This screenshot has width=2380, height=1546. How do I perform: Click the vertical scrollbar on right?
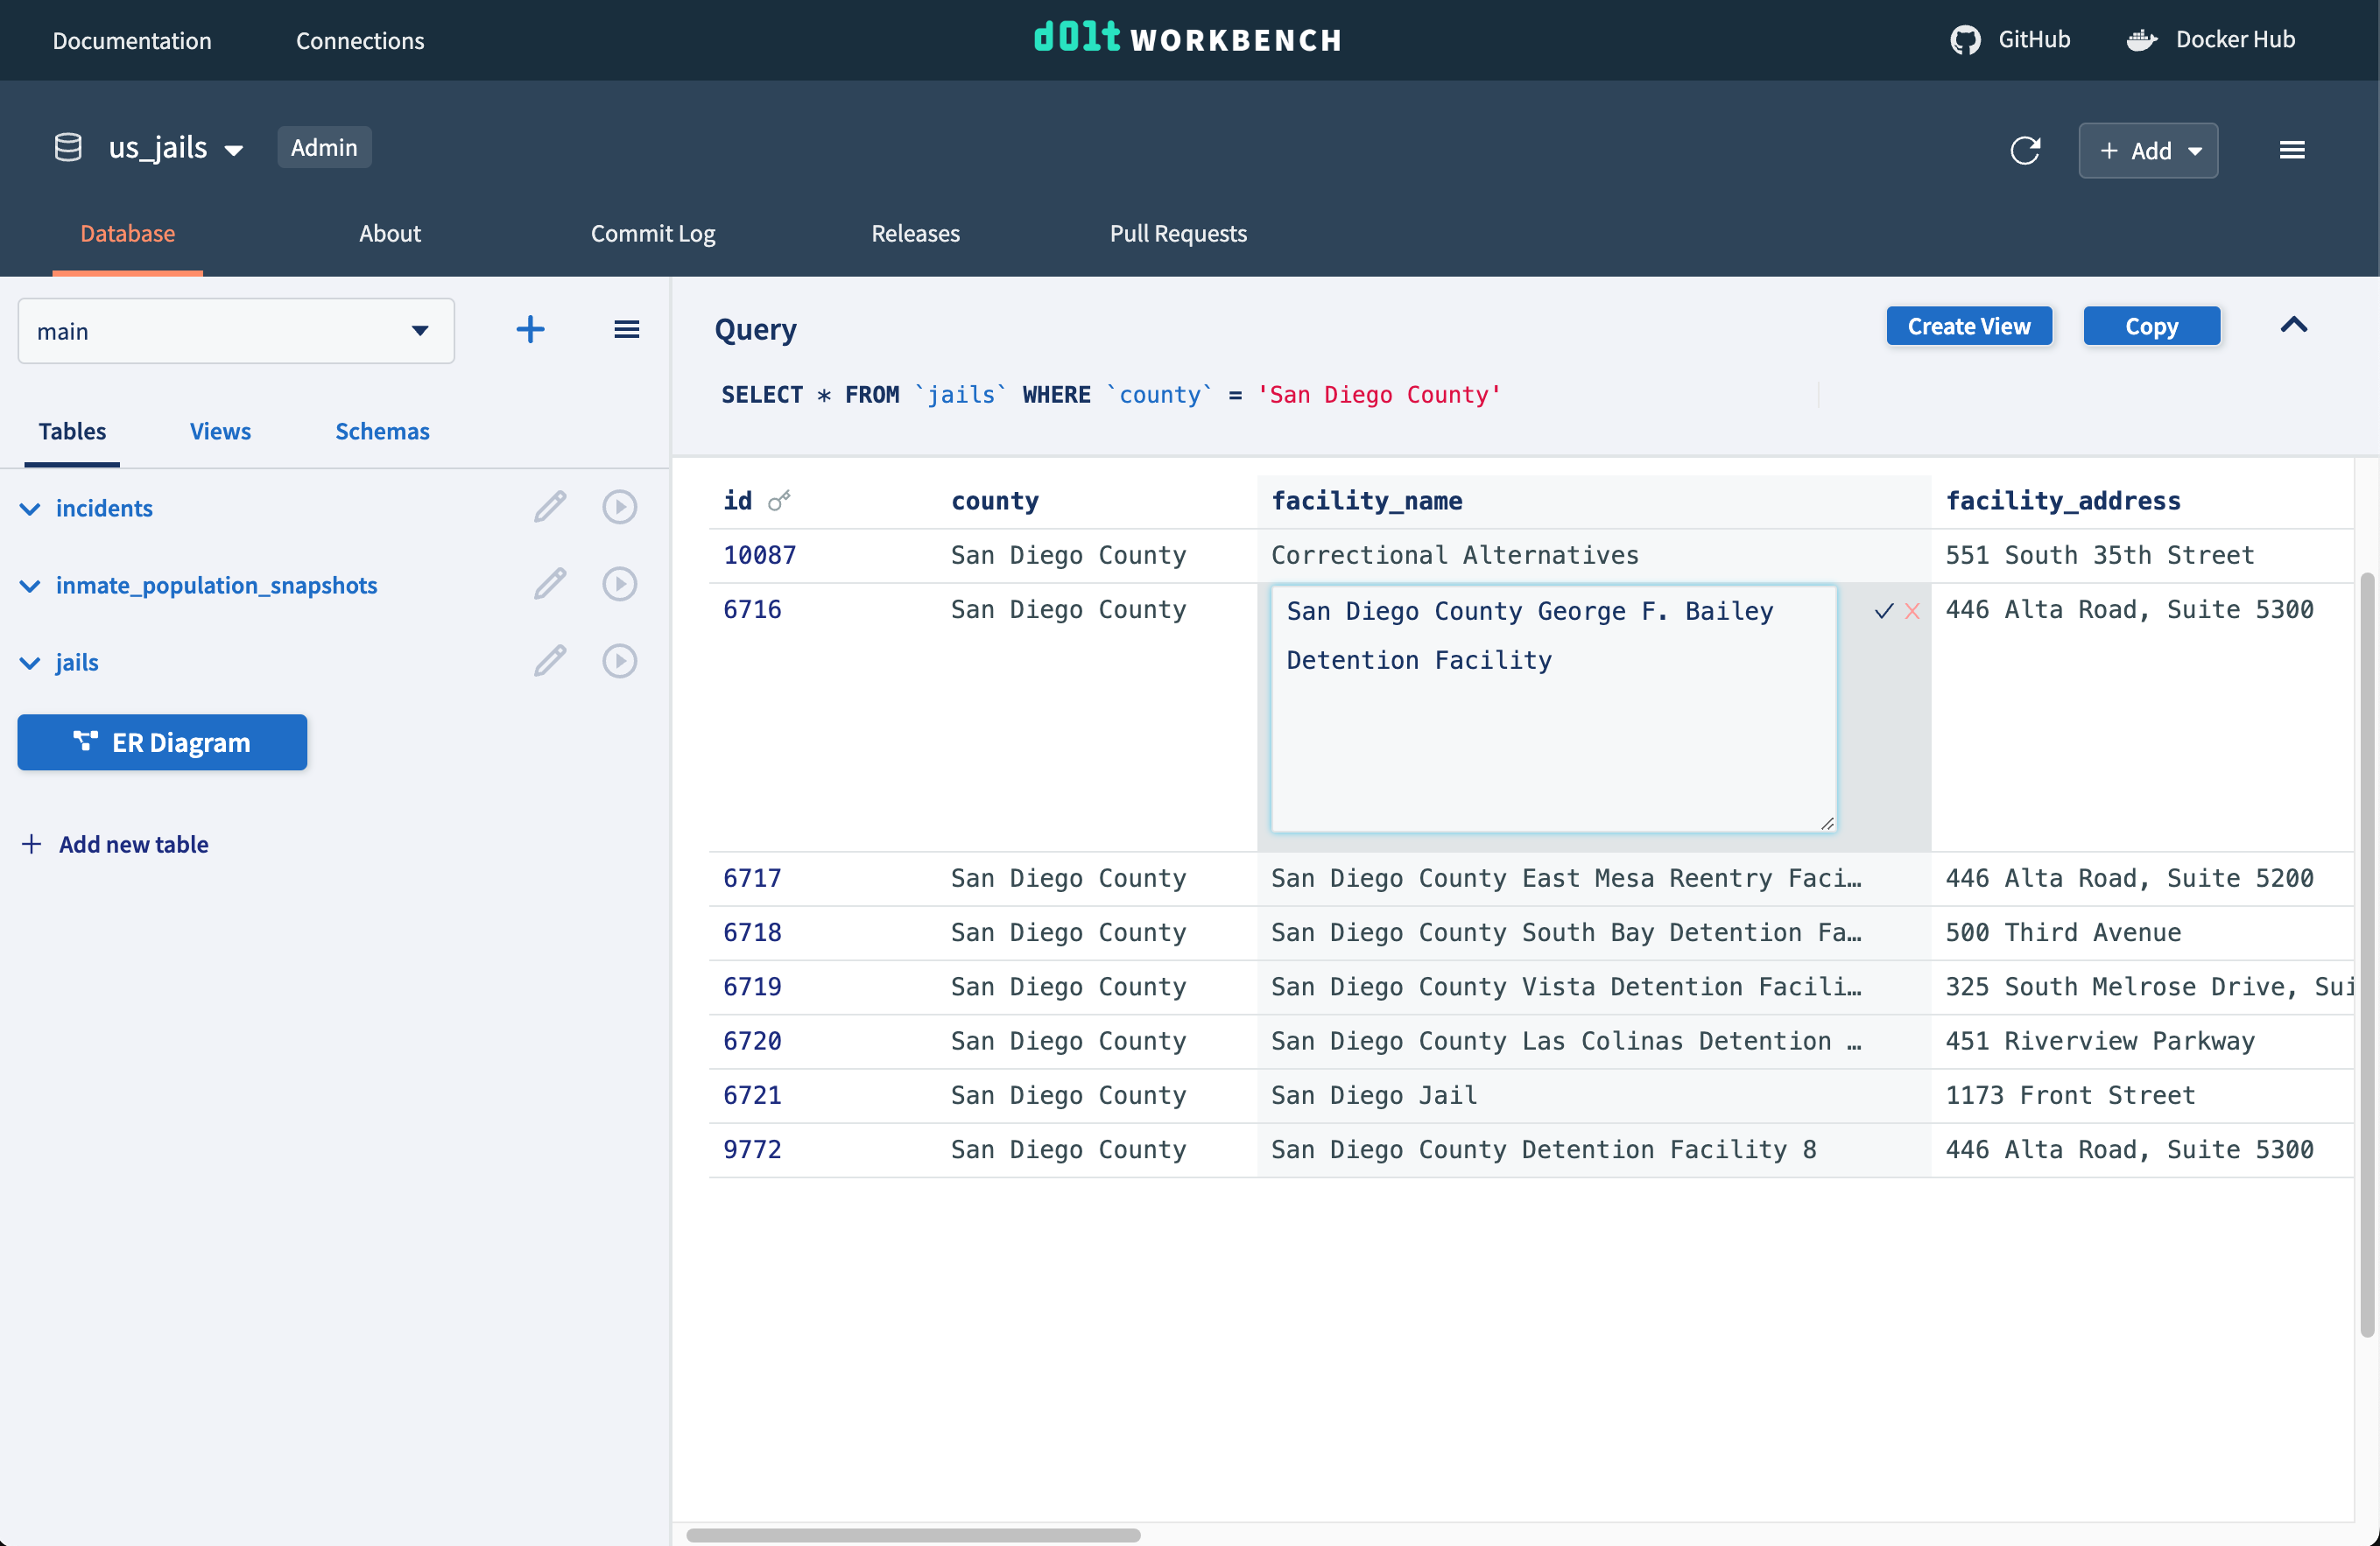[2367, 955]
